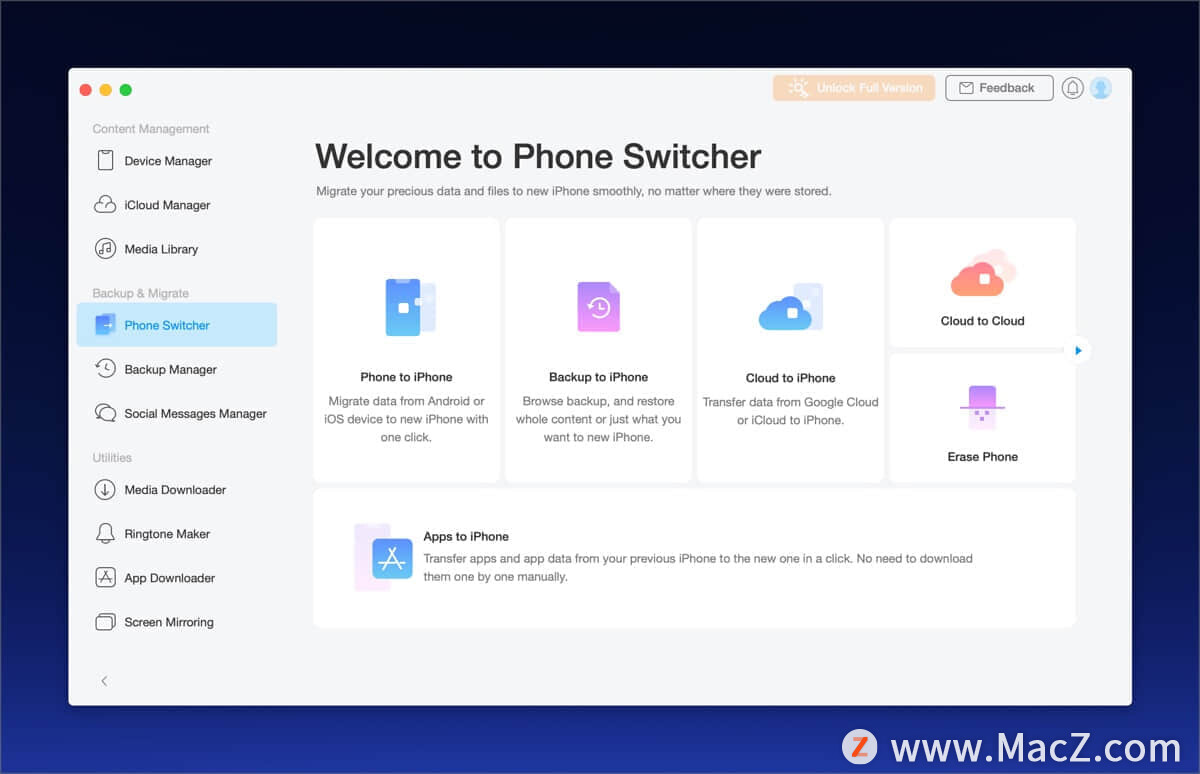
Task: Click the Backup to iPhone purple file icon
Action: (598, 307)
